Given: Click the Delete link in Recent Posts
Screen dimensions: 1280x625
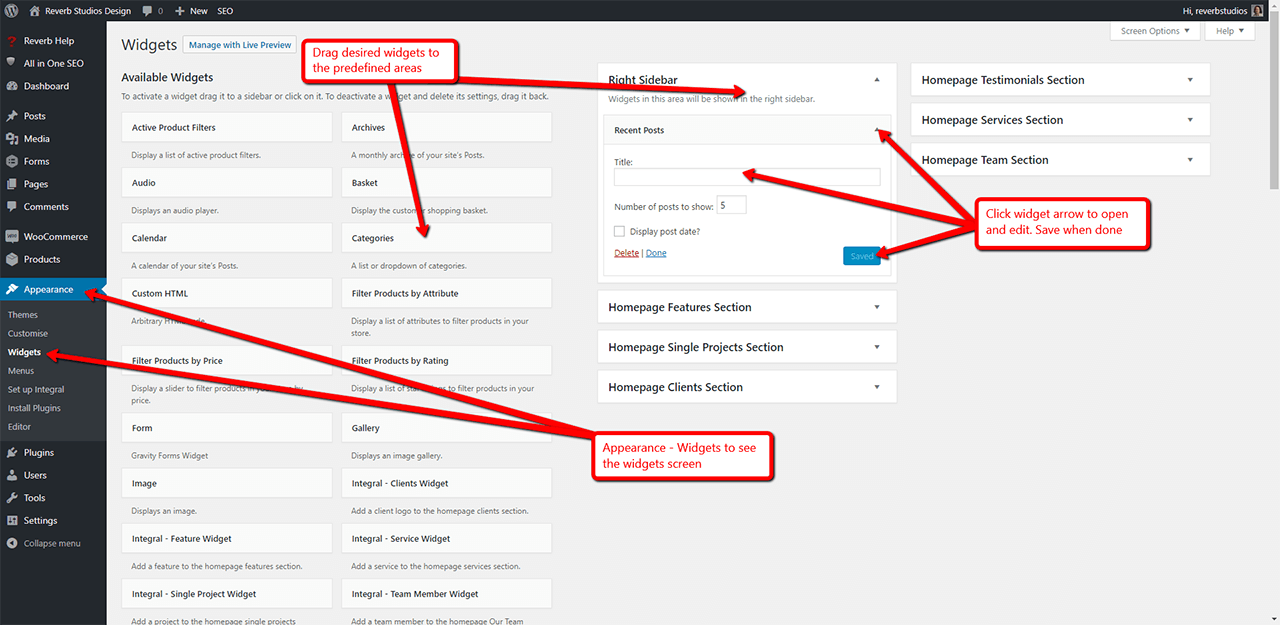Looking at the screenshot, I should (626, 253).
